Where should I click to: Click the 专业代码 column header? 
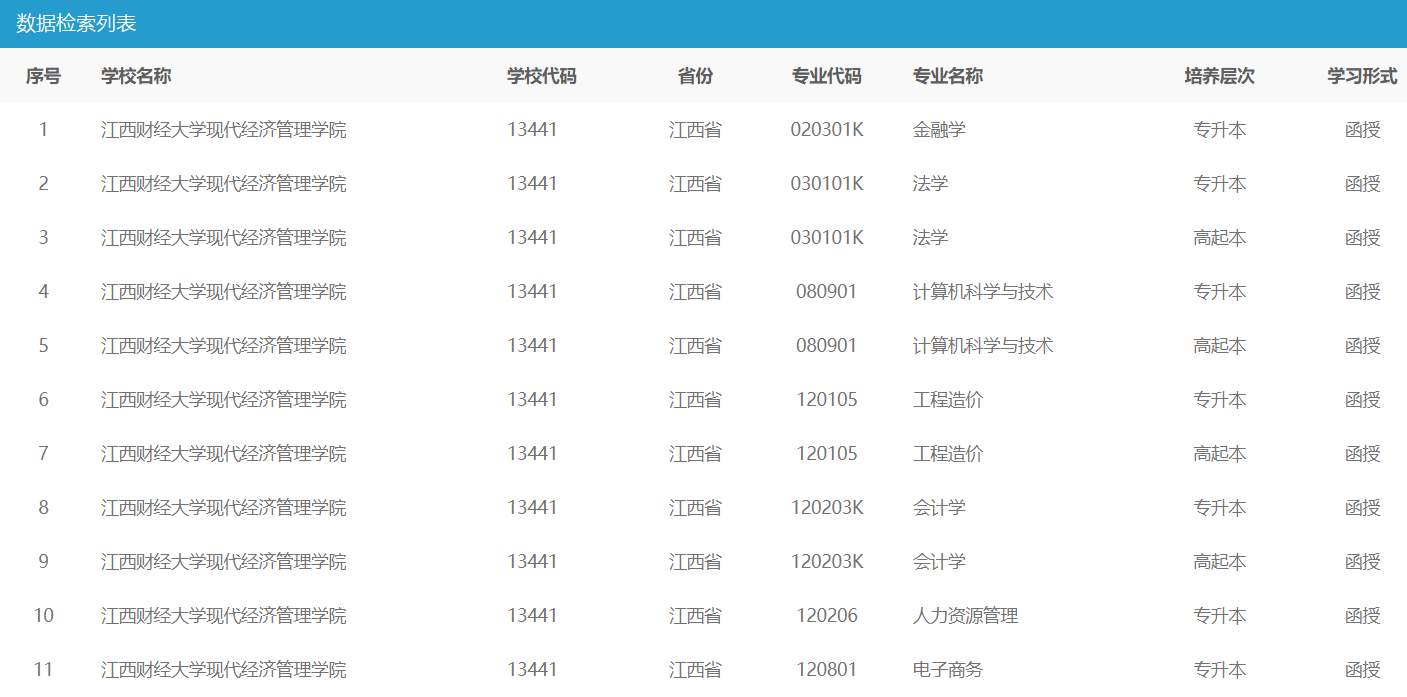point(827,76)
